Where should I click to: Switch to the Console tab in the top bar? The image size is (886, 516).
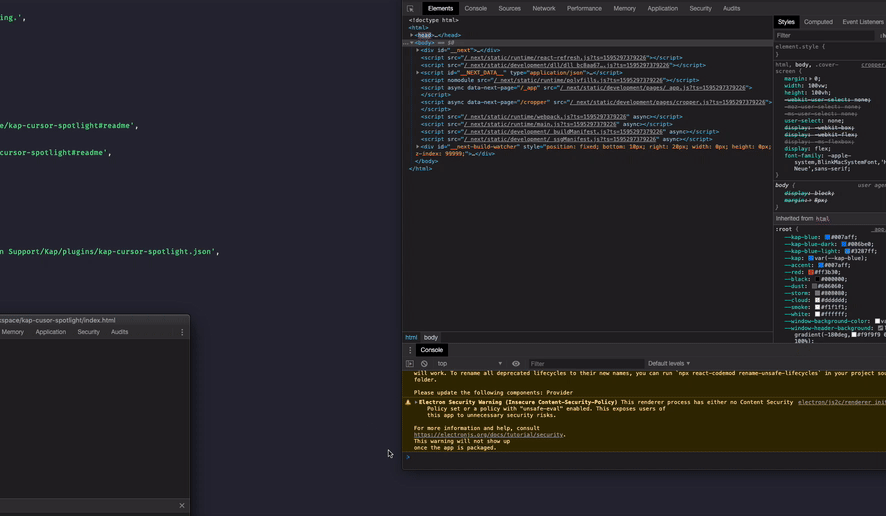point(475,8)
